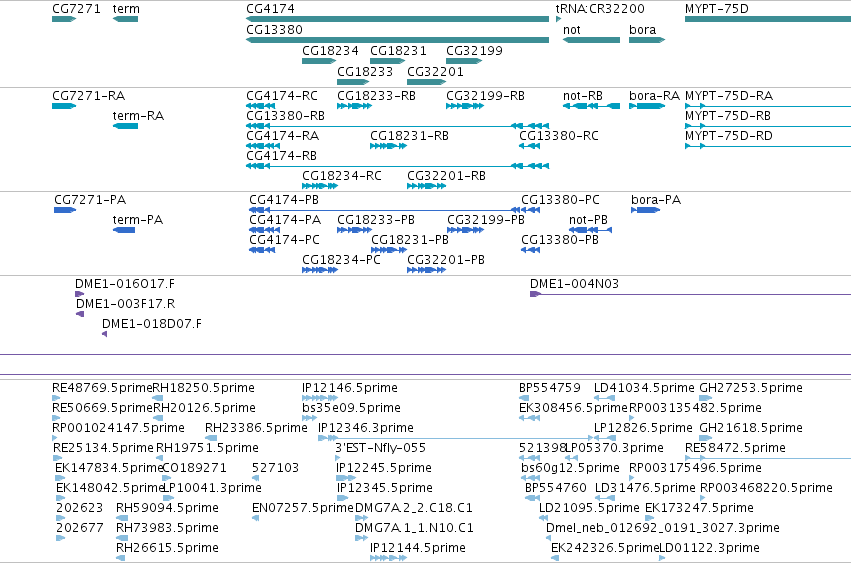
Task: Select transcript CG32199-RB
Action: click(465, 106)
